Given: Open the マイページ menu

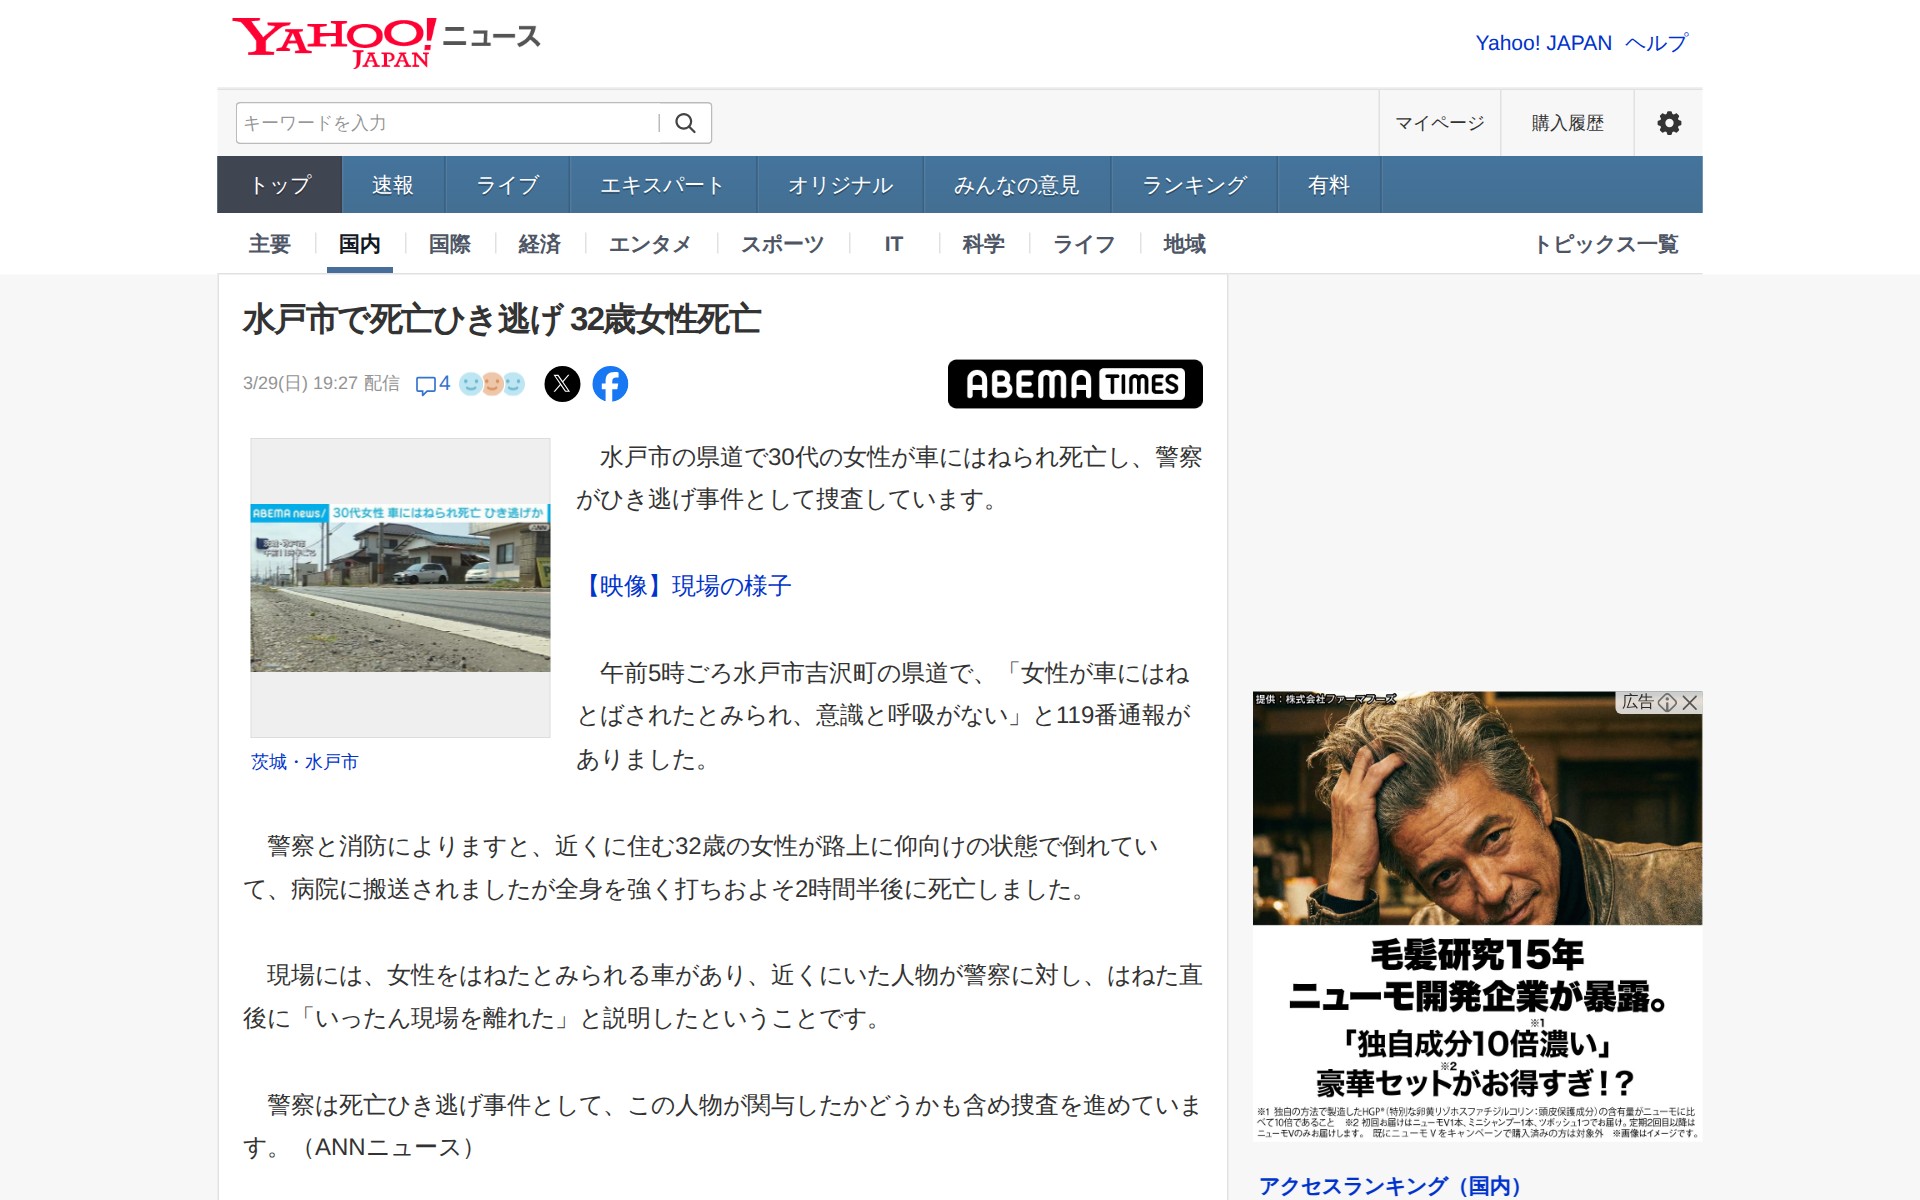Looking at the screenshot, I should pos(1438,122).
